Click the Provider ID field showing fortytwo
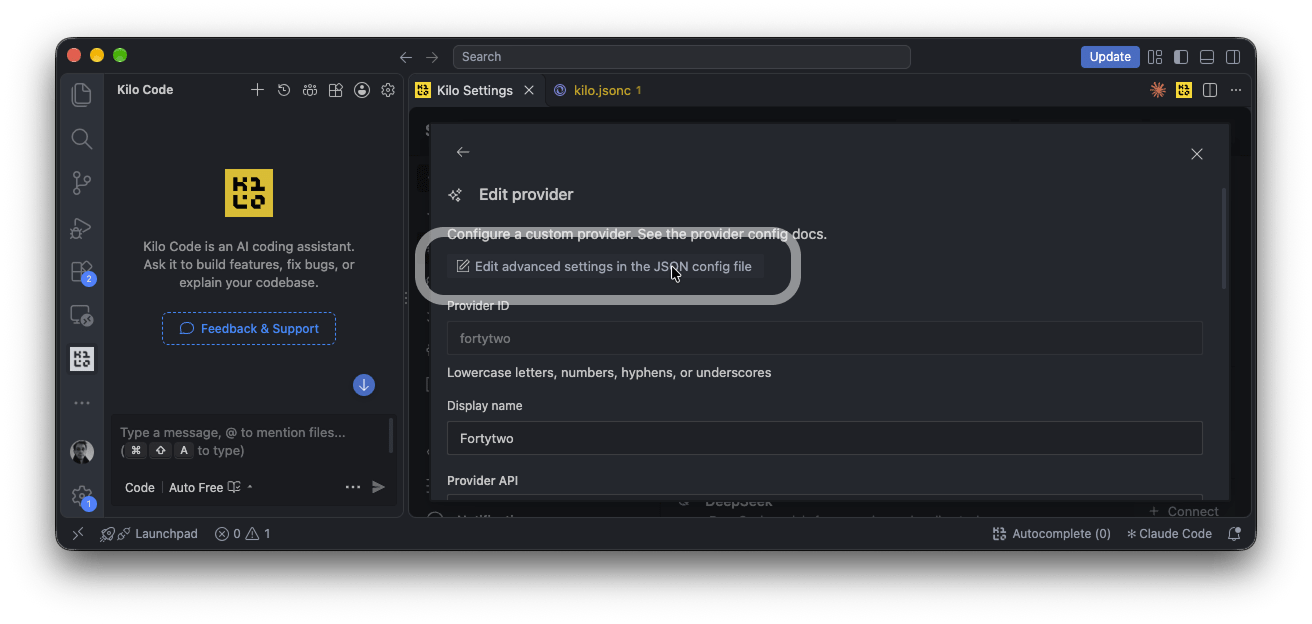Viewport: 1312px width, 624px height. coord(824,338)
